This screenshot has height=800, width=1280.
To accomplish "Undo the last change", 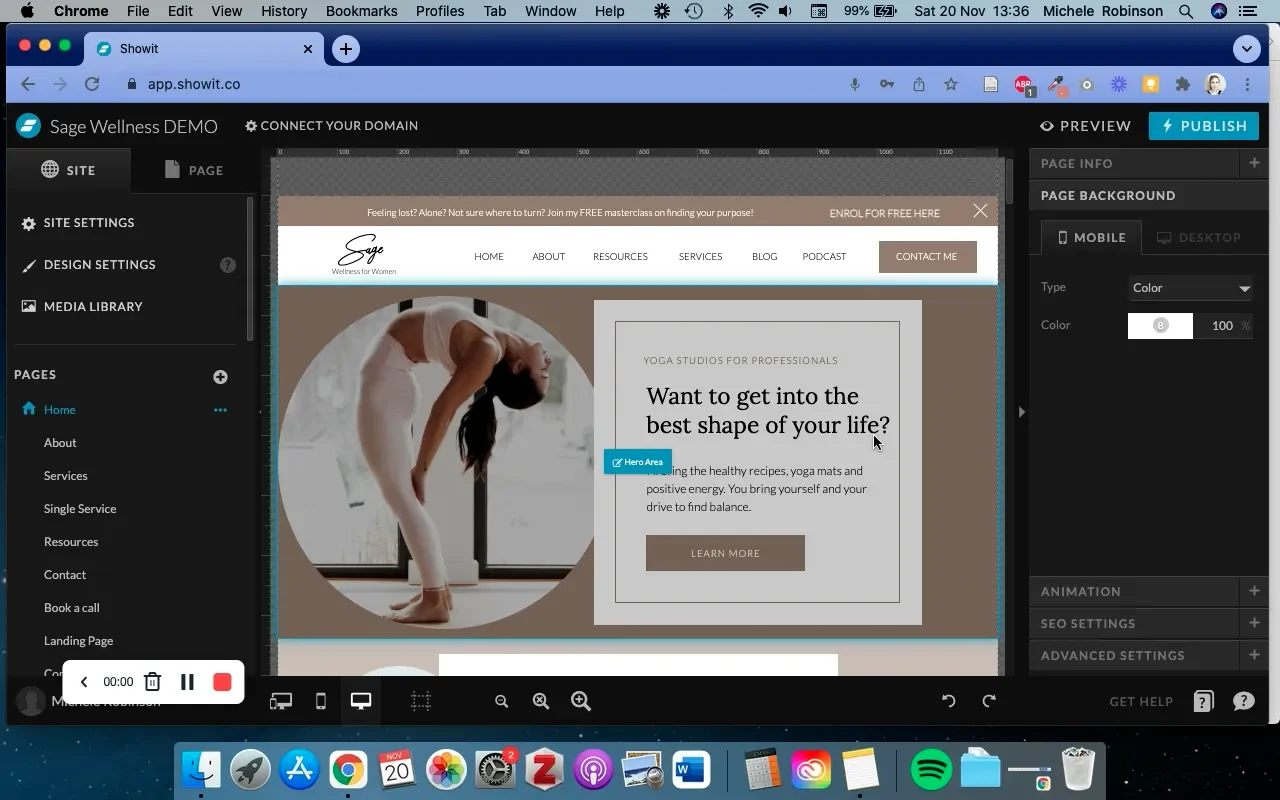I will tap(949, 701).
